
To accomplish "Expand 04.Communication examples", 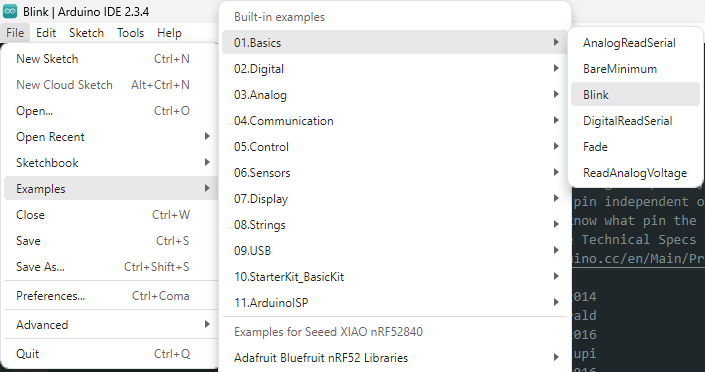I will [x=394, y=121].
